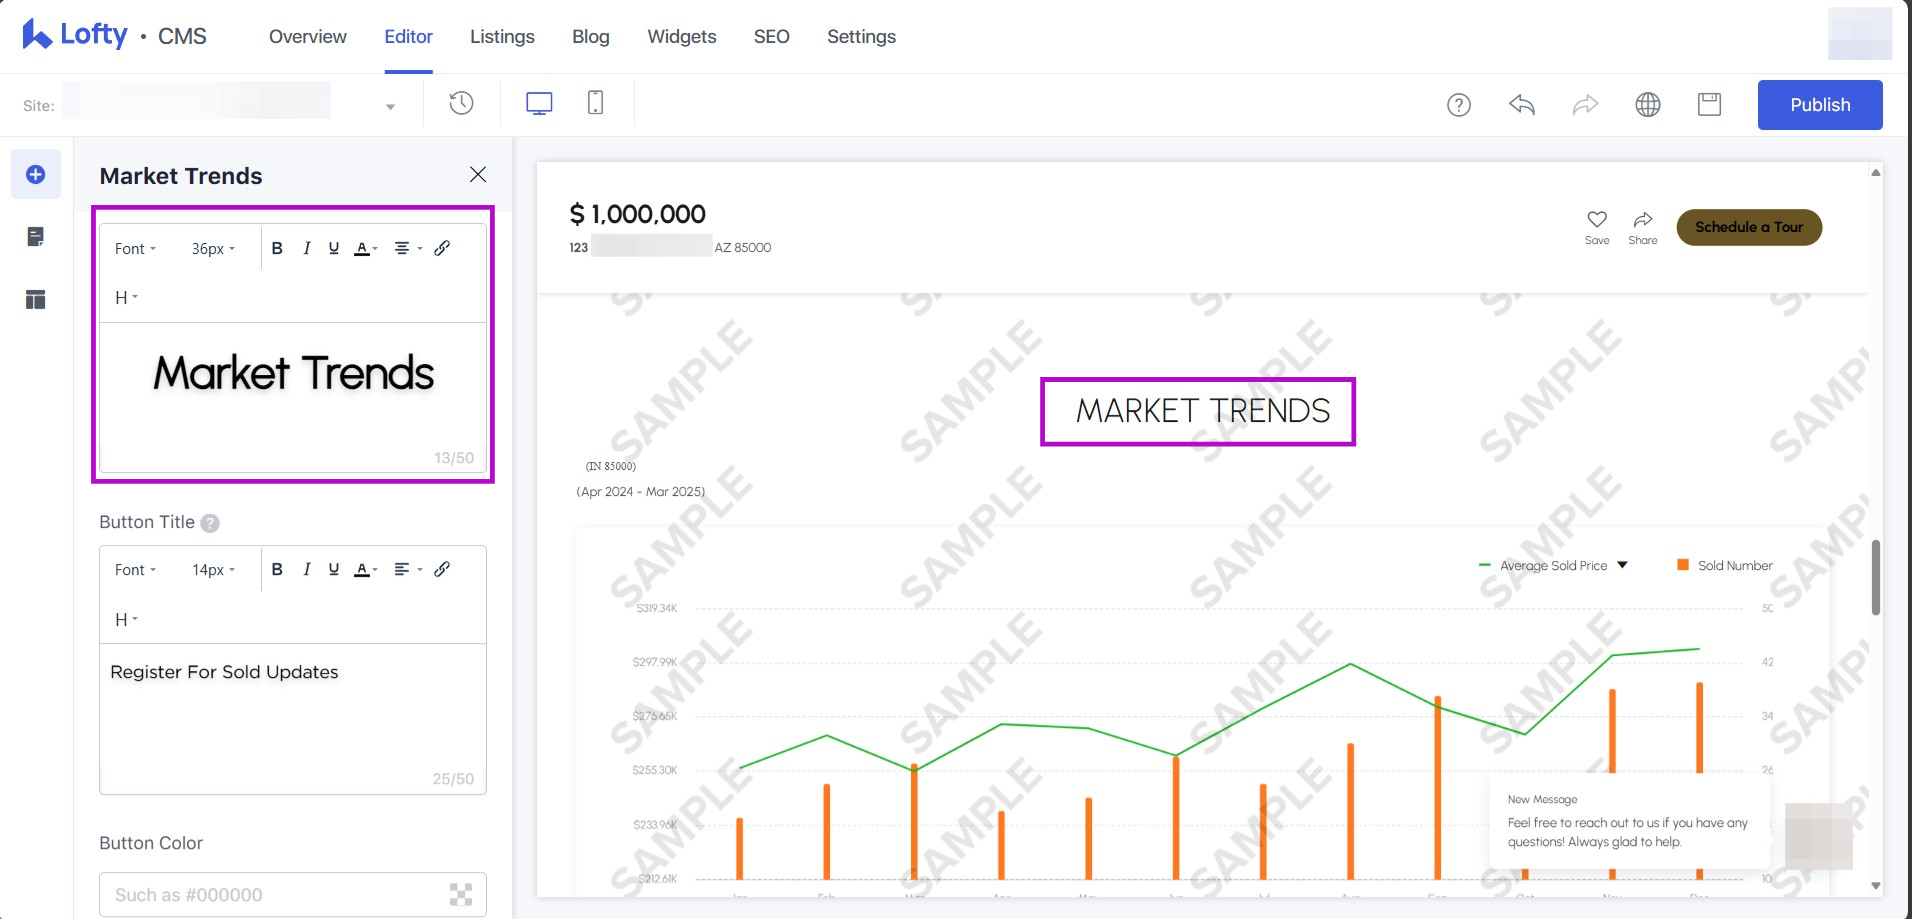Screen dimensions: 1912x919
Task: Switch to desktop preview mode
Action: click(x=539, y=103)
